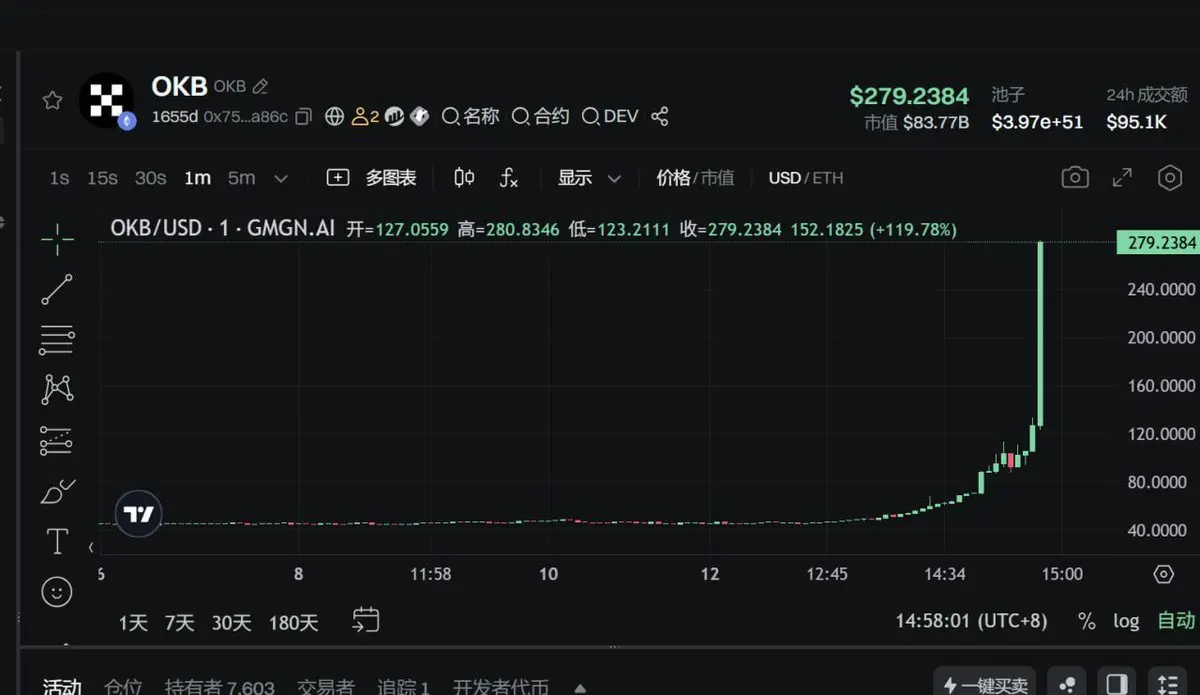
Task: Toggle 自动 auto scale
Action: (1176, 621)
